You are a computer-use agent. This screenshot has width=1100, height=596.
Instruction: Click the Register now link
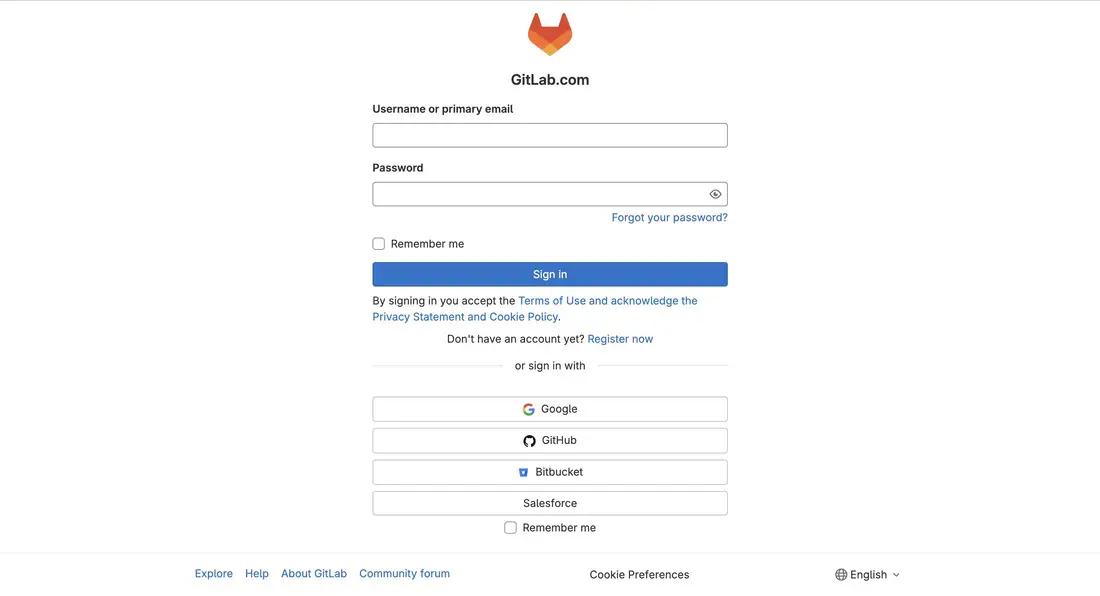click(620, 339)
